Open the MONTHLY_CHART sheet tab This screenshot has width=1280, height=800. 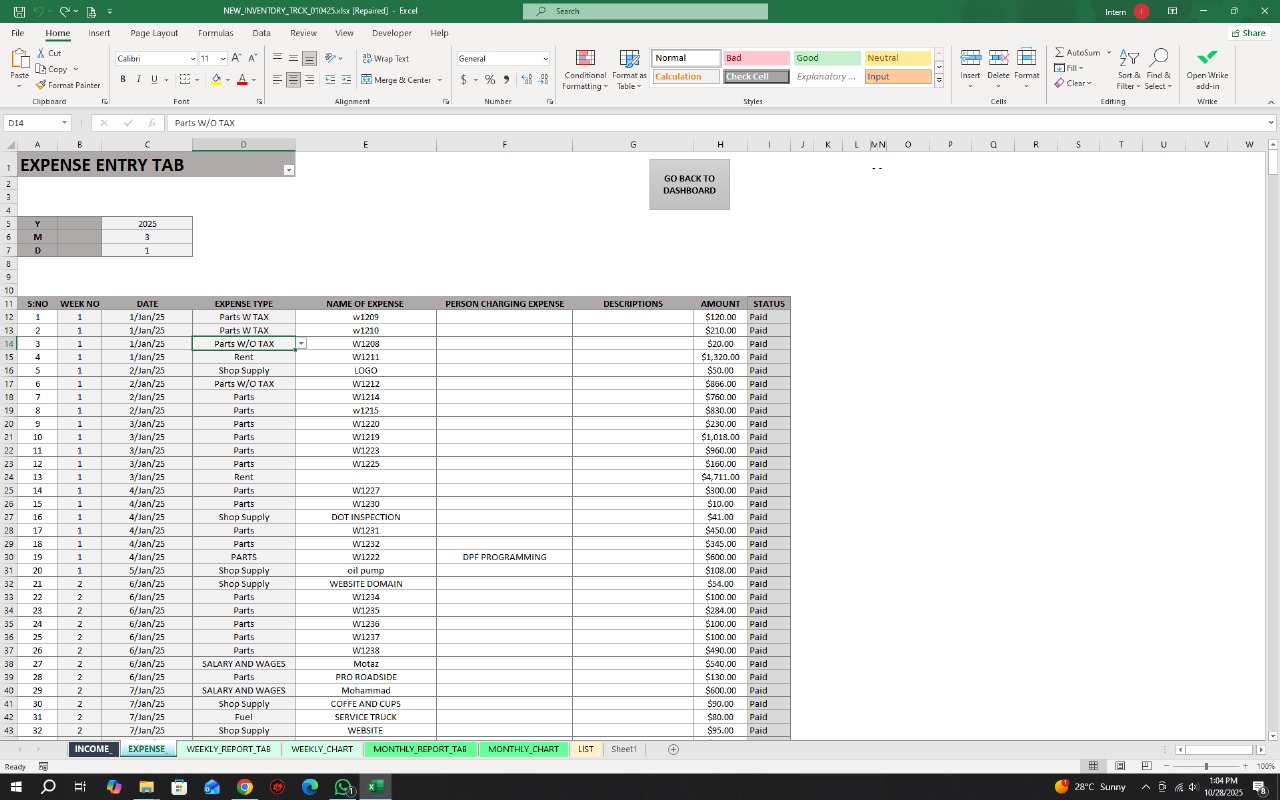[x=522, y=748]
